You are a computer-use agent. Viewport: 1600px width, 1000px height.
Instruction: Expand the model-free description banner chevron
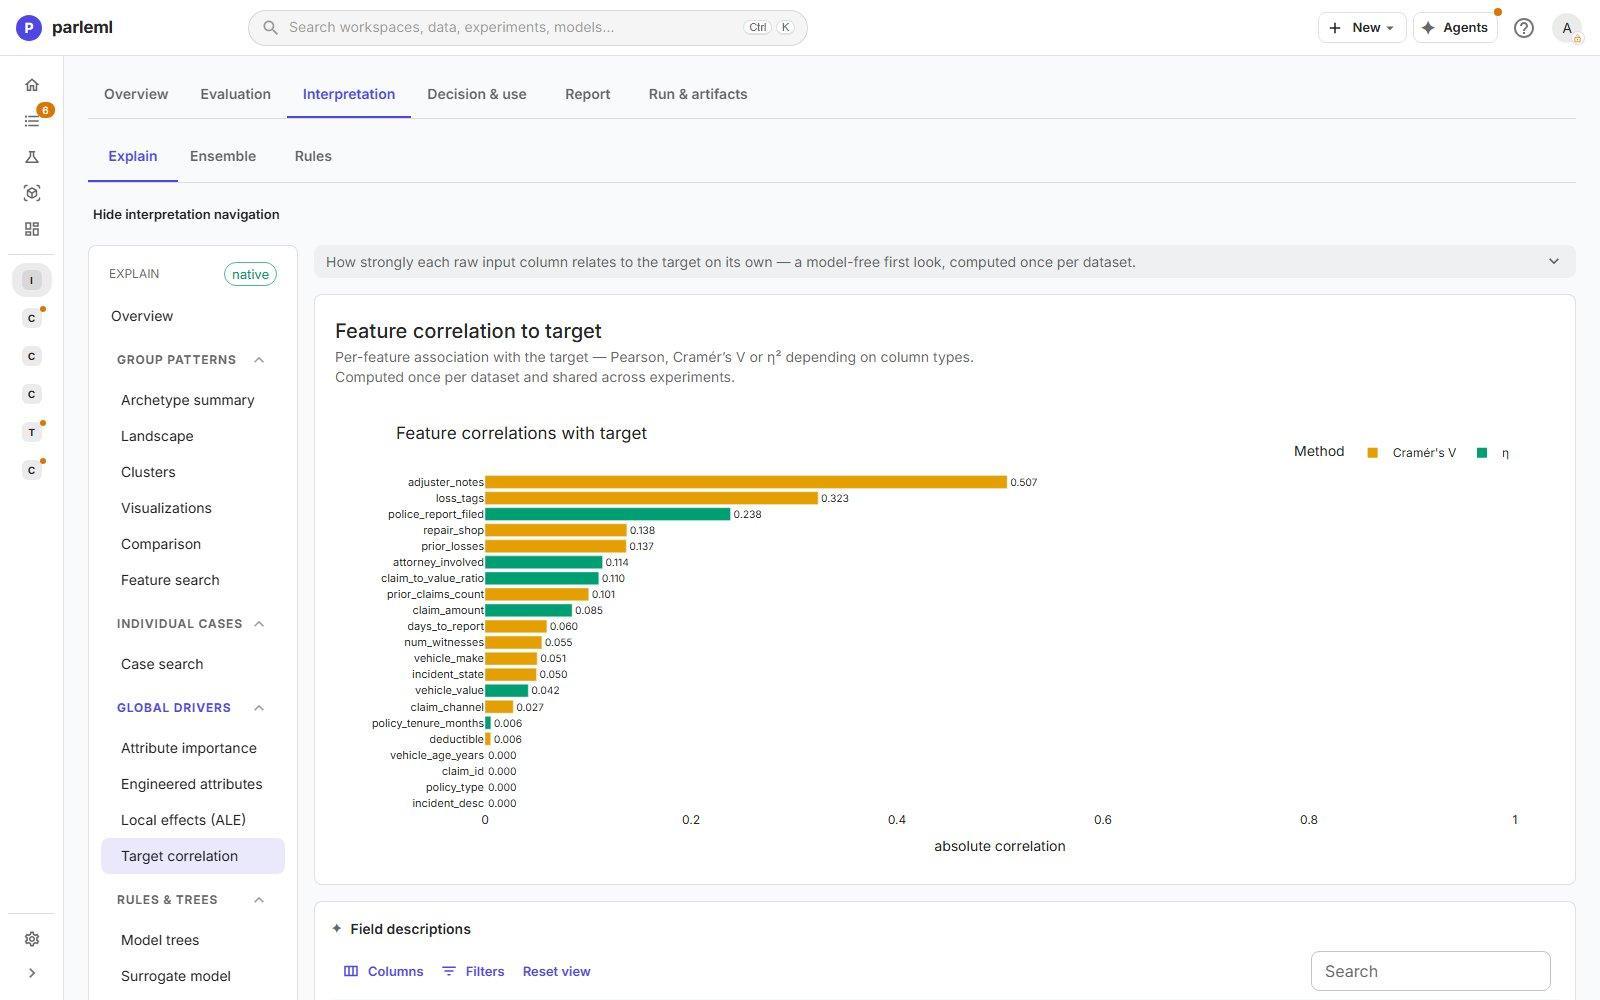tap(1554, 262)
